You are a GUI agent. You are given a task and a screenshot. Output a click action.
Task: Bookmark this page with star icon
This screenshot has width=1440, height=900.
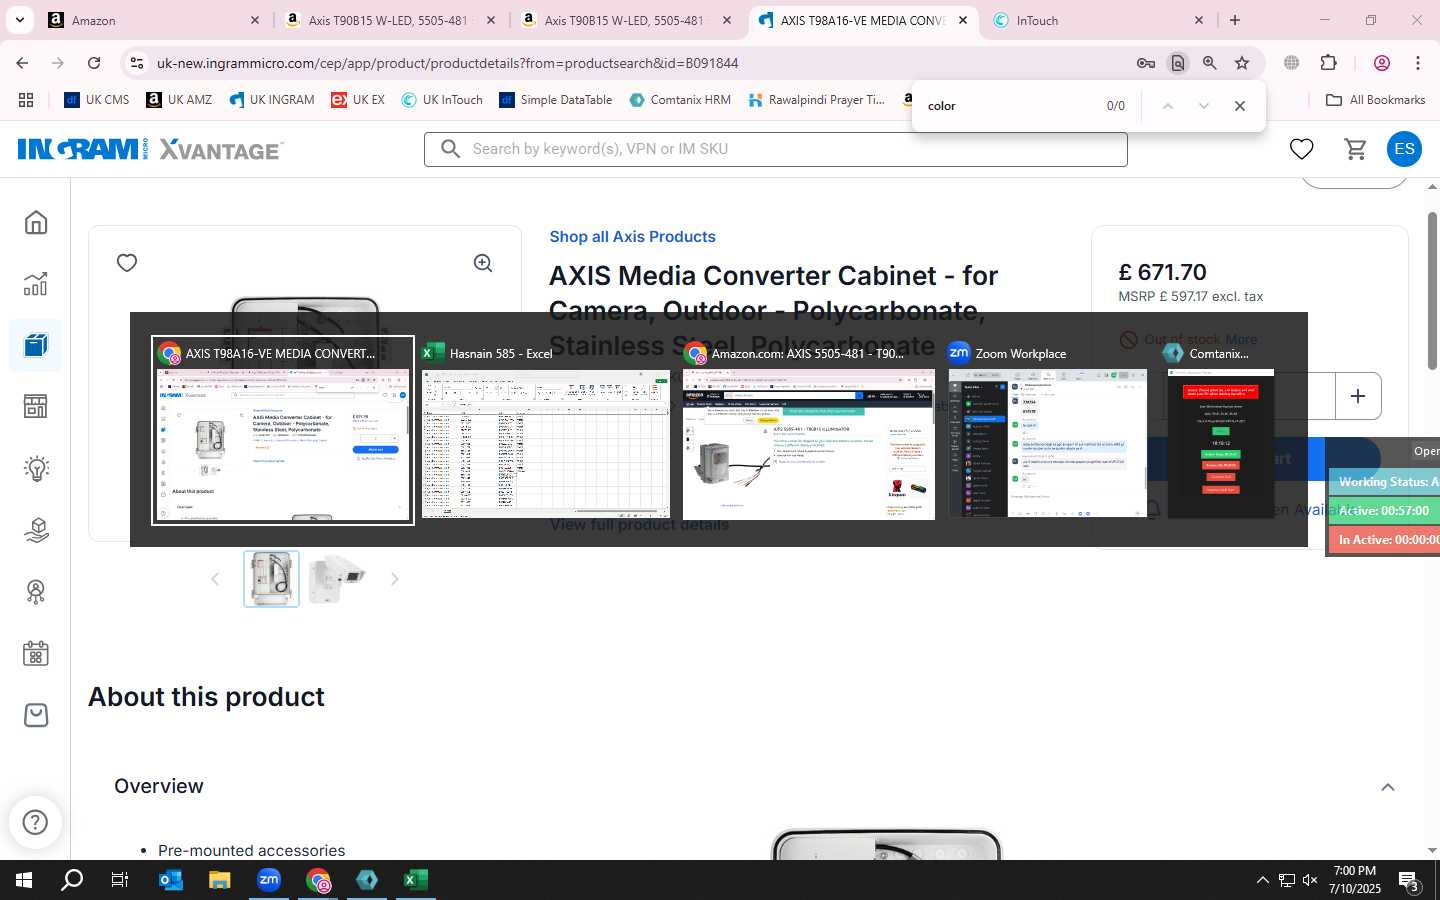coord(1242,63)
